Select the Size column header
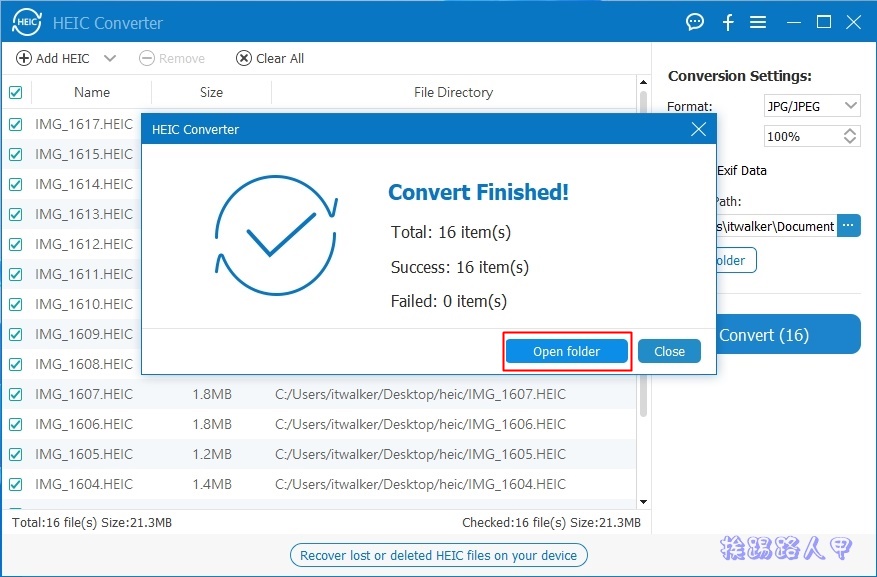Viewport: 877px width, 577px height. (210, 92)
